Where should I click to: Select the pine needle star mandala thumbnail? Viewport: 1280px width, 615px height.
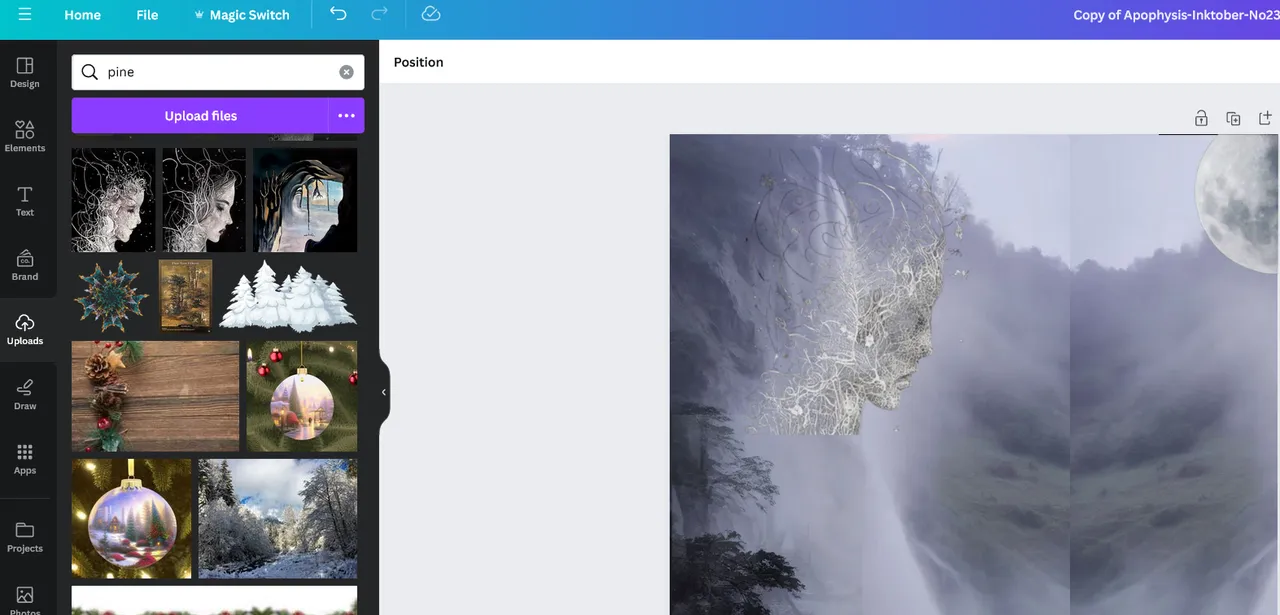click(x=111, y=296)
